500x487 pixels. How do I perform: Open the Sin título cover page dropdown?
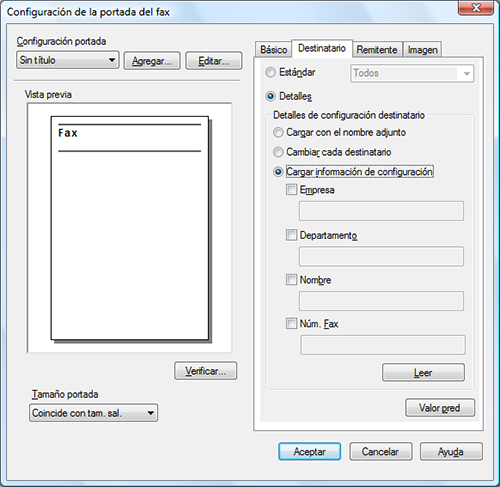point(68,60)
